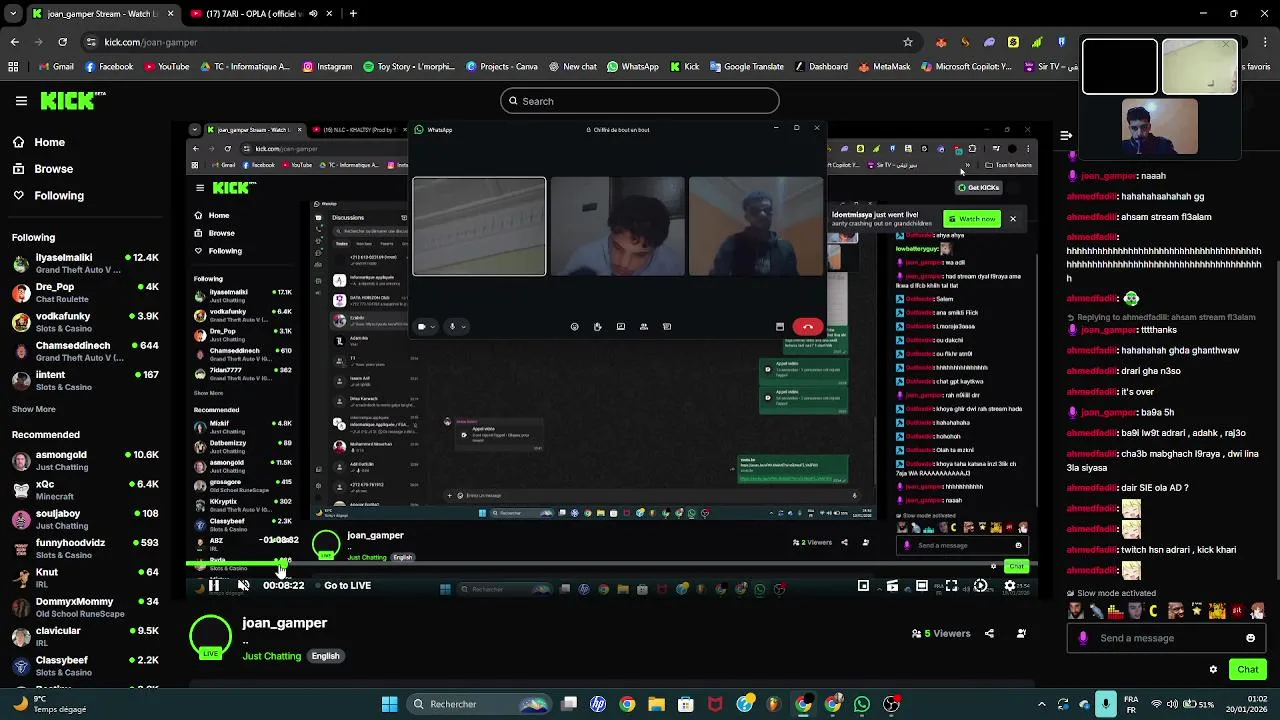Expand Show More under Following
This screenshot has height=720, width=1280.
(33, 409)
